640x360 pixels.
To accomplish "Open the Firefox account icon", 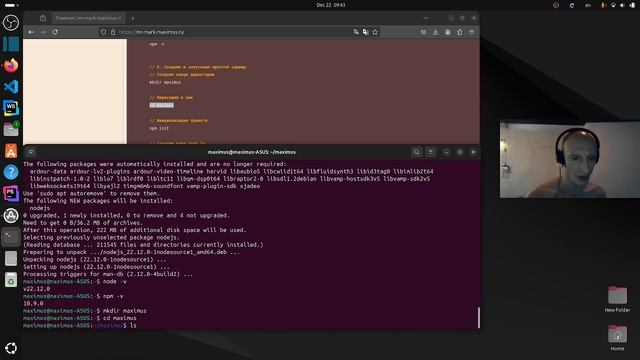I will 448,32.
